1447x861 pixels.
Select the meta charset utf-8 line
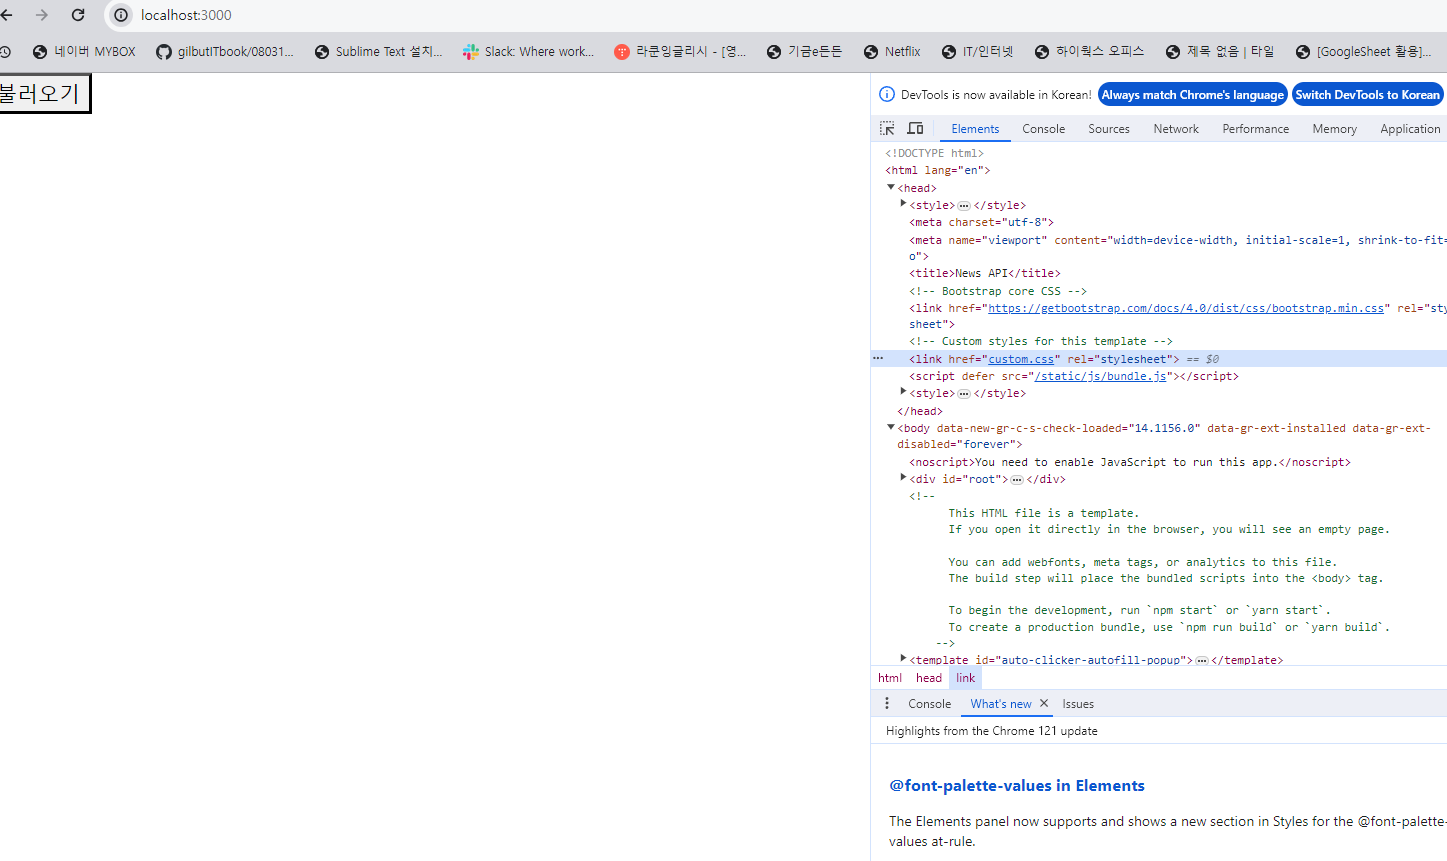click(981, 222)
